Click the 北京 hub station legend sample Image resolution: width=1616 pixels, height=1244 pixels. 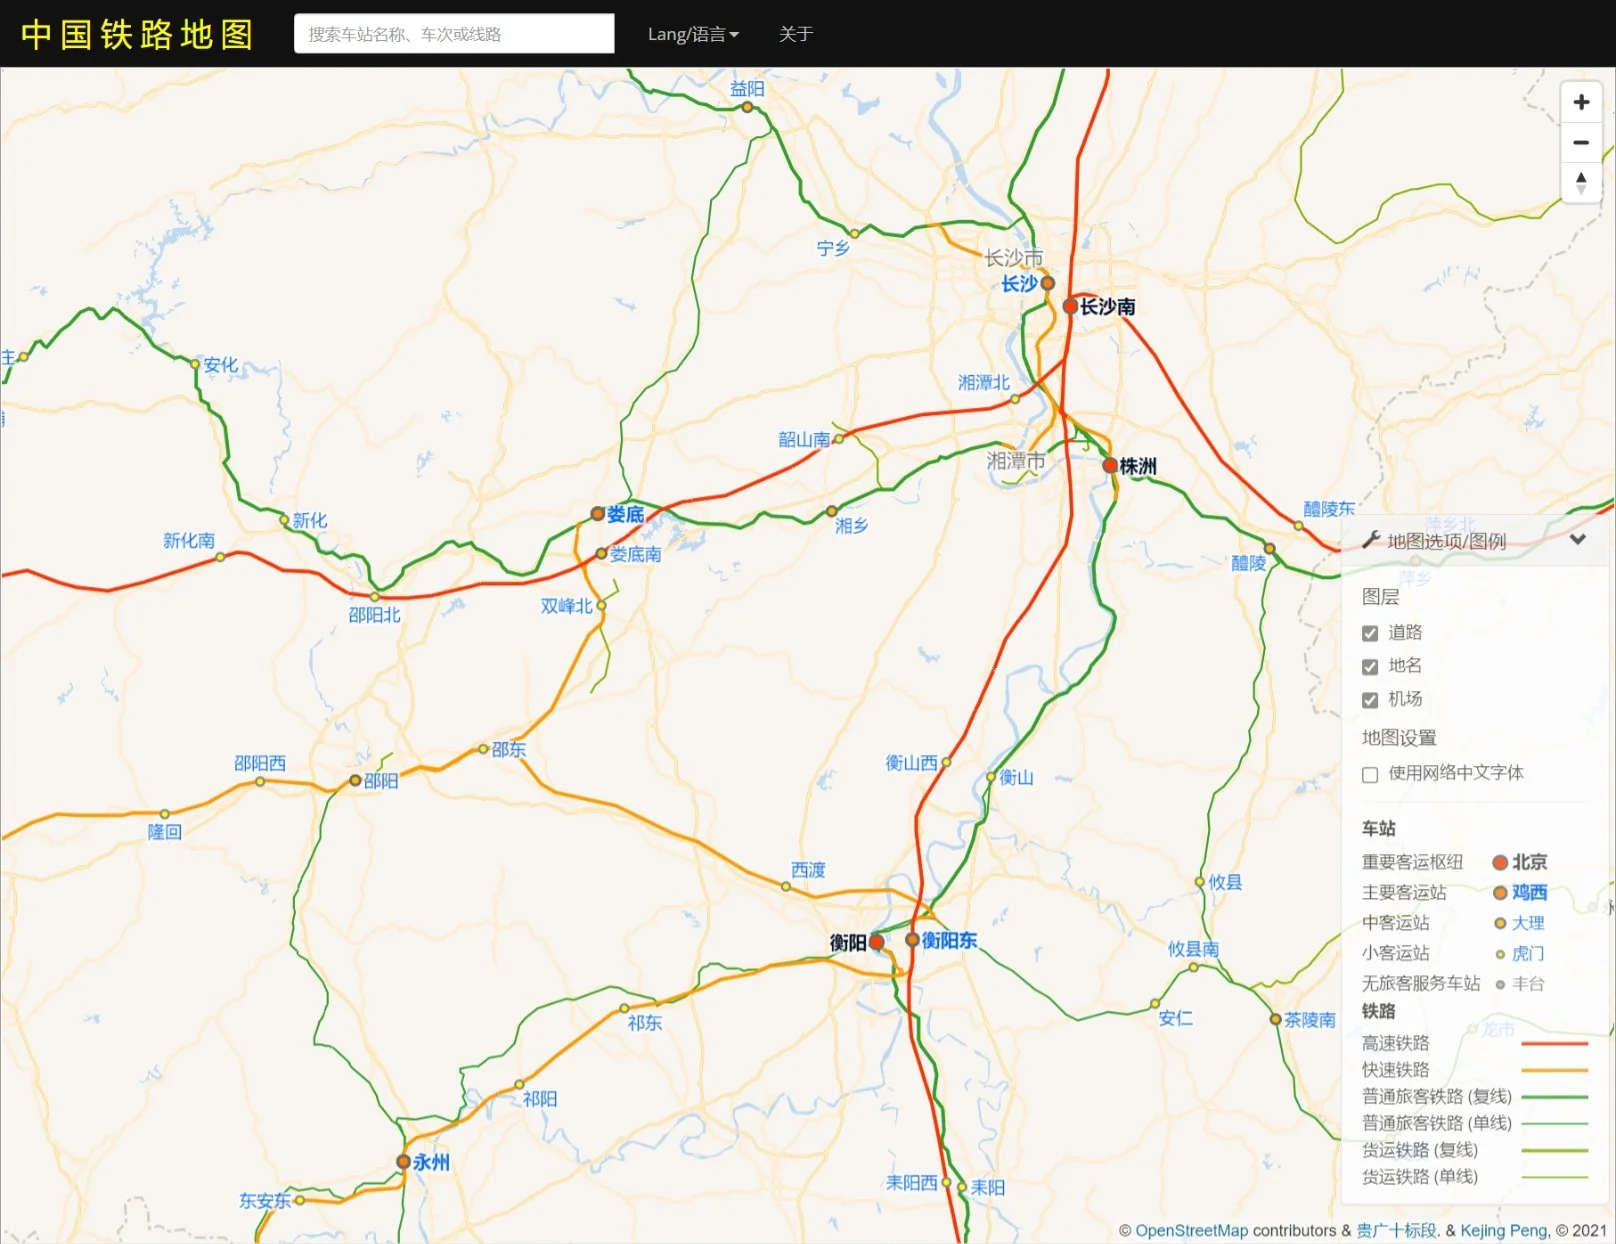pos(1520,862)
